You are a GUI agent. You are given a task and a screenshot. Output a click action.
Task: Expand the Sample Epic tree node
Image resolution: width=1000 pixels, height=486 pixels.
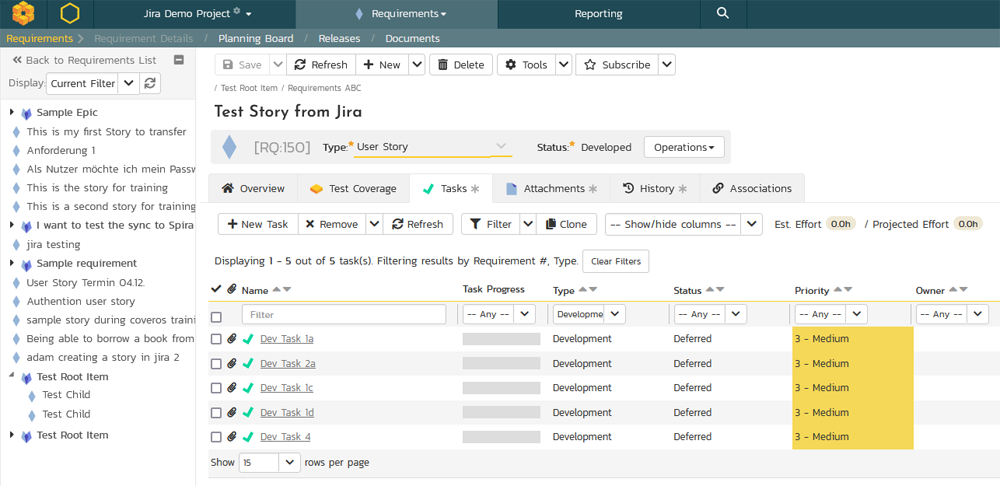[12, 113]
